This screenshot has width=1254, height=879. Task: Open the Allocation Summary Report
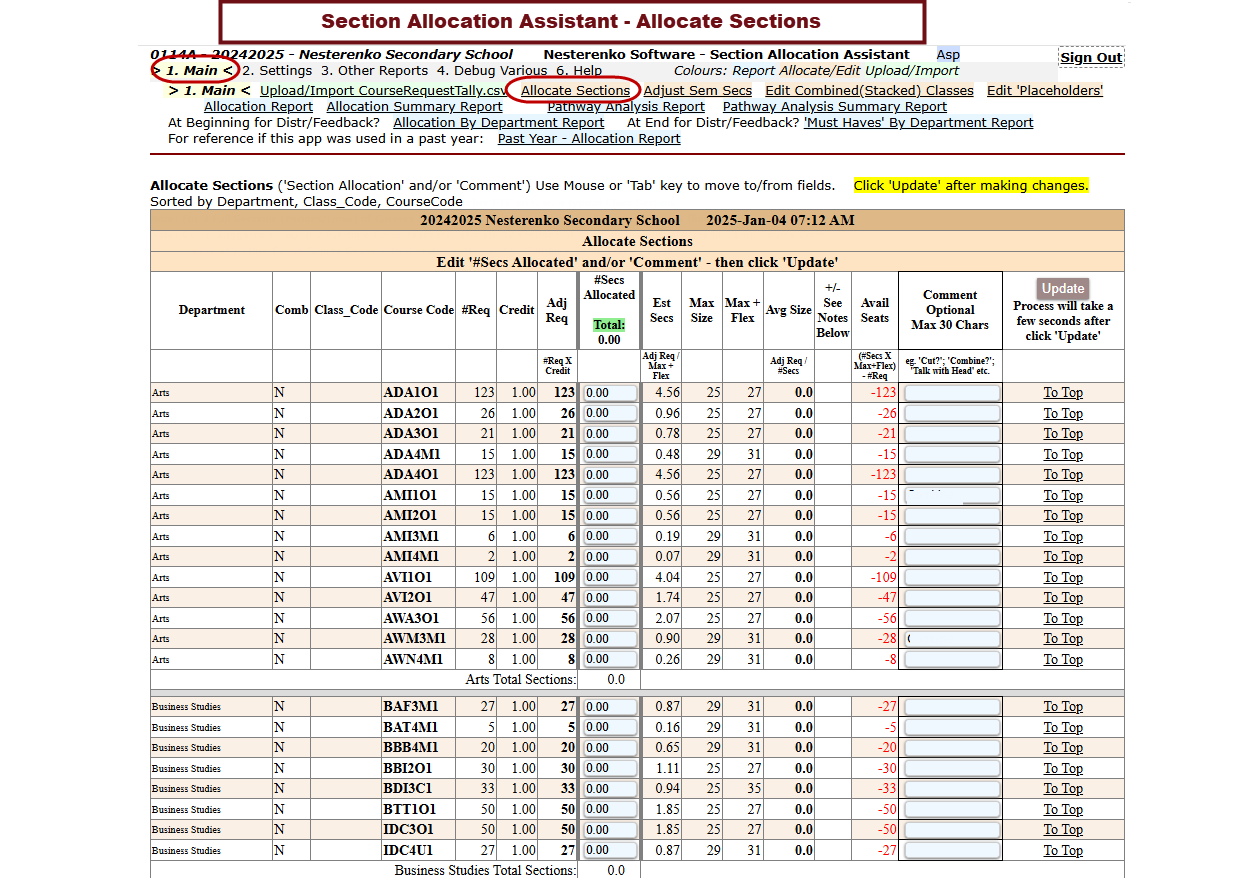pos(414,106)
